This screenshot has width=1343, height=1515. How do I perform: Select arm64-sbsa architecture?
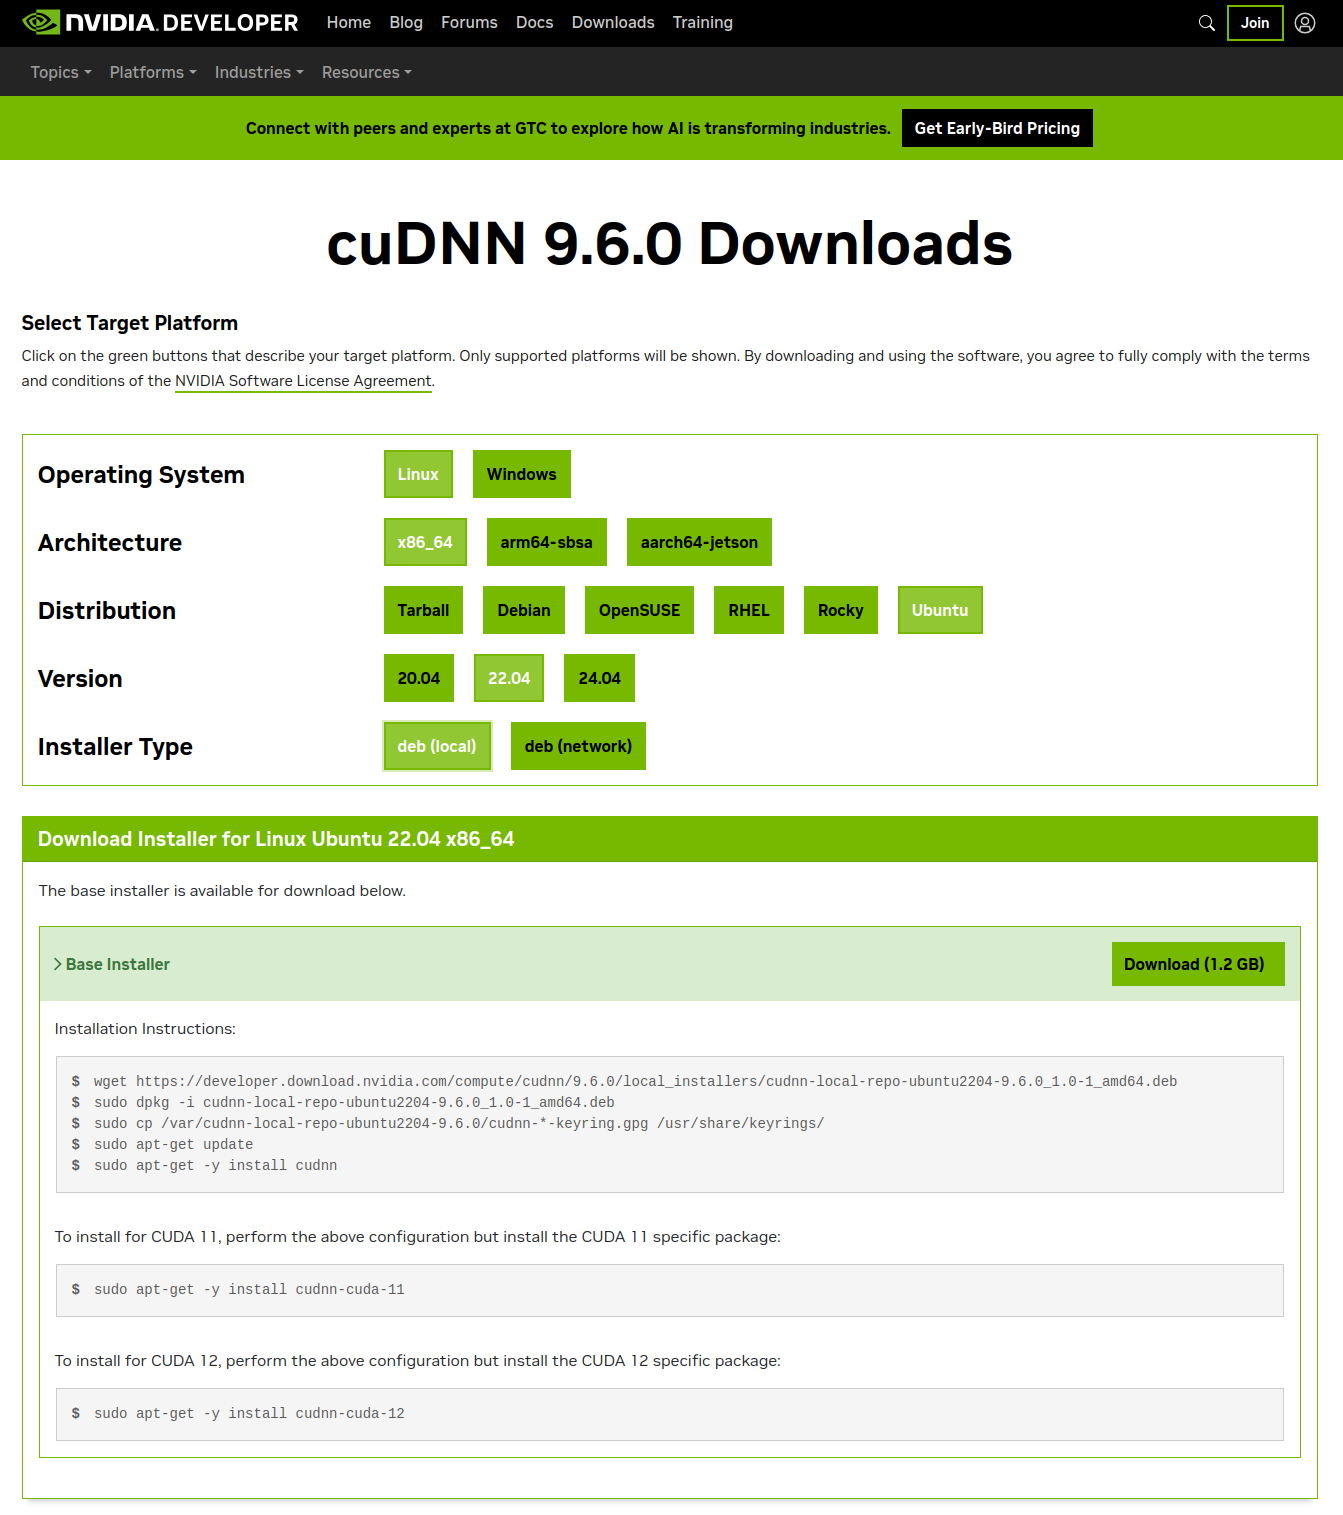[x=547, y=542]
